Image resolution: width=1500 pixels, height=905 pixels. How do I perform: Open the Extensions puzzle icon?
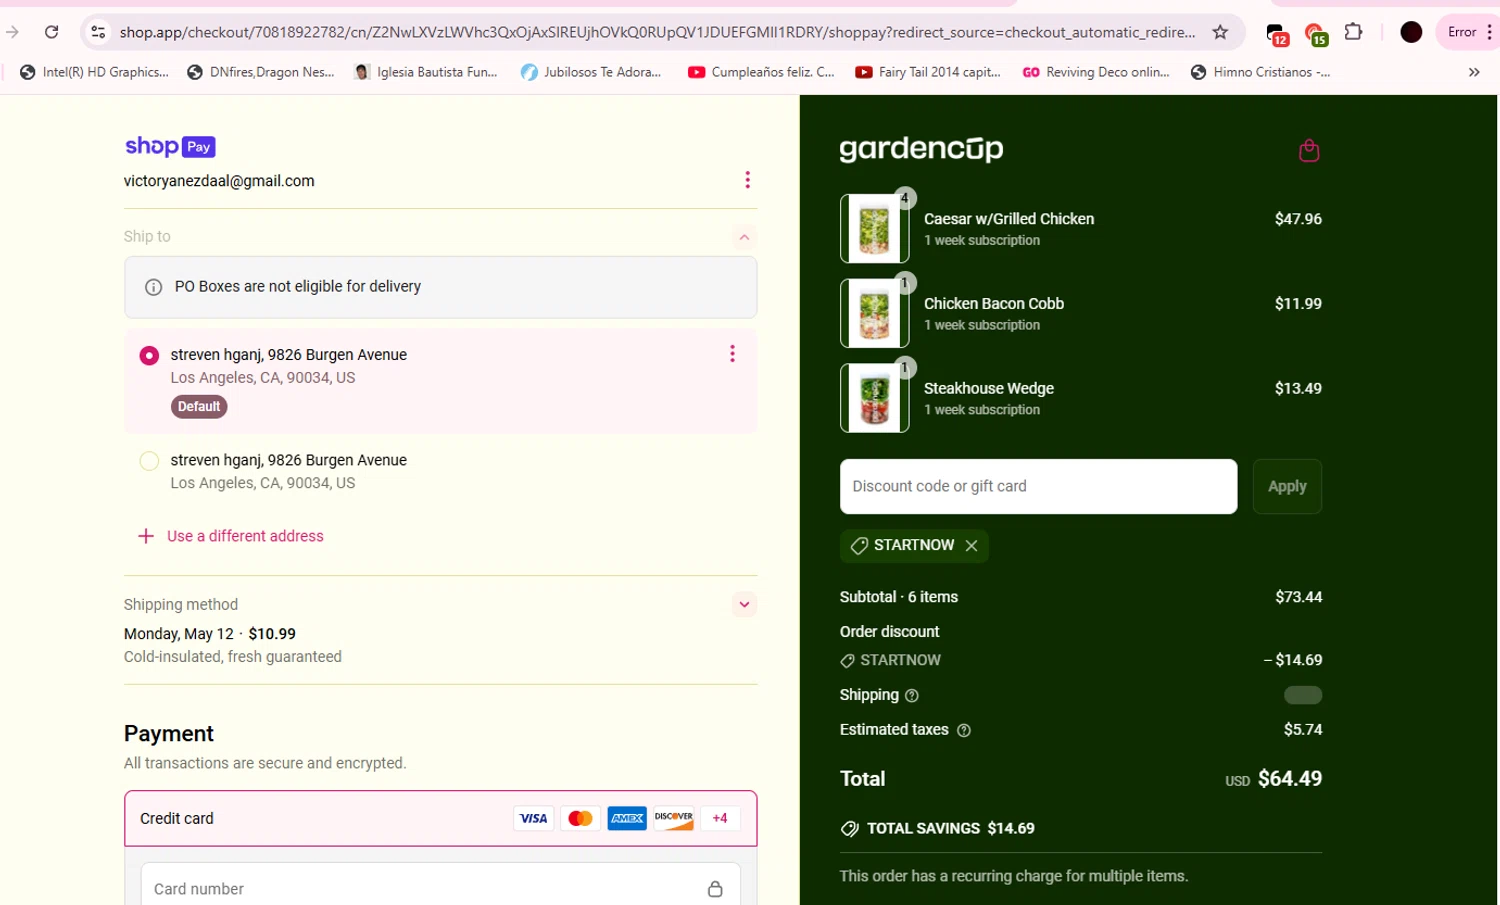[x=1353, y=32]
